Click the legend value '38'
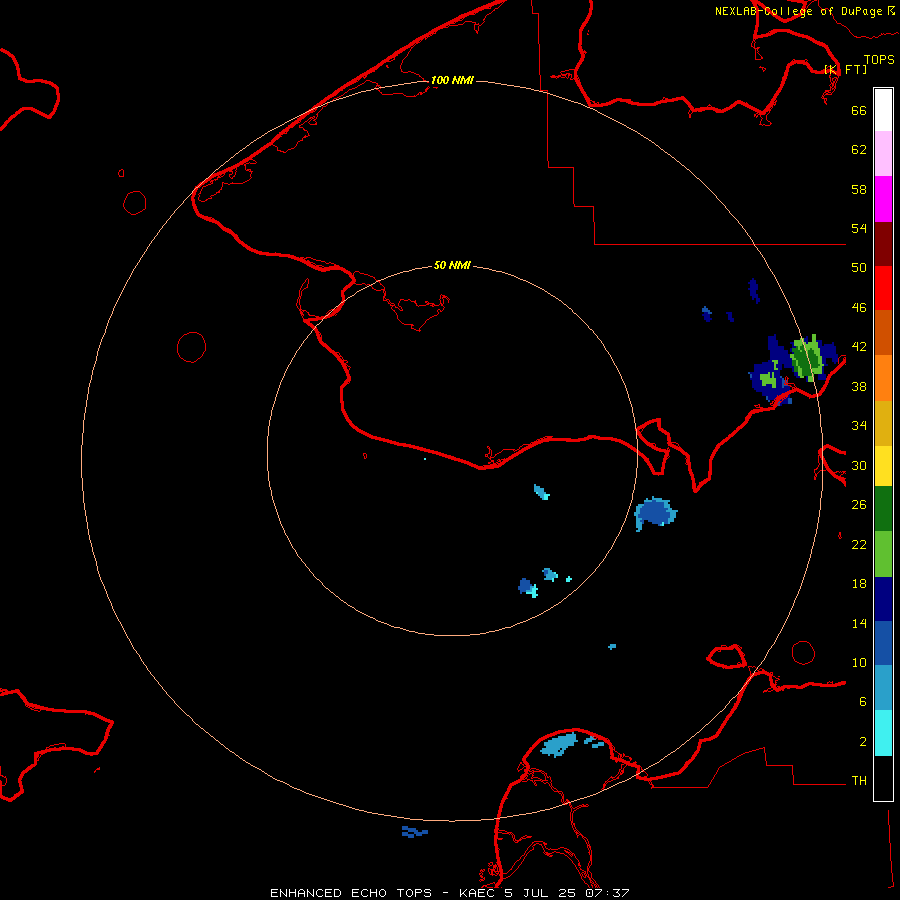 [859, 386]
